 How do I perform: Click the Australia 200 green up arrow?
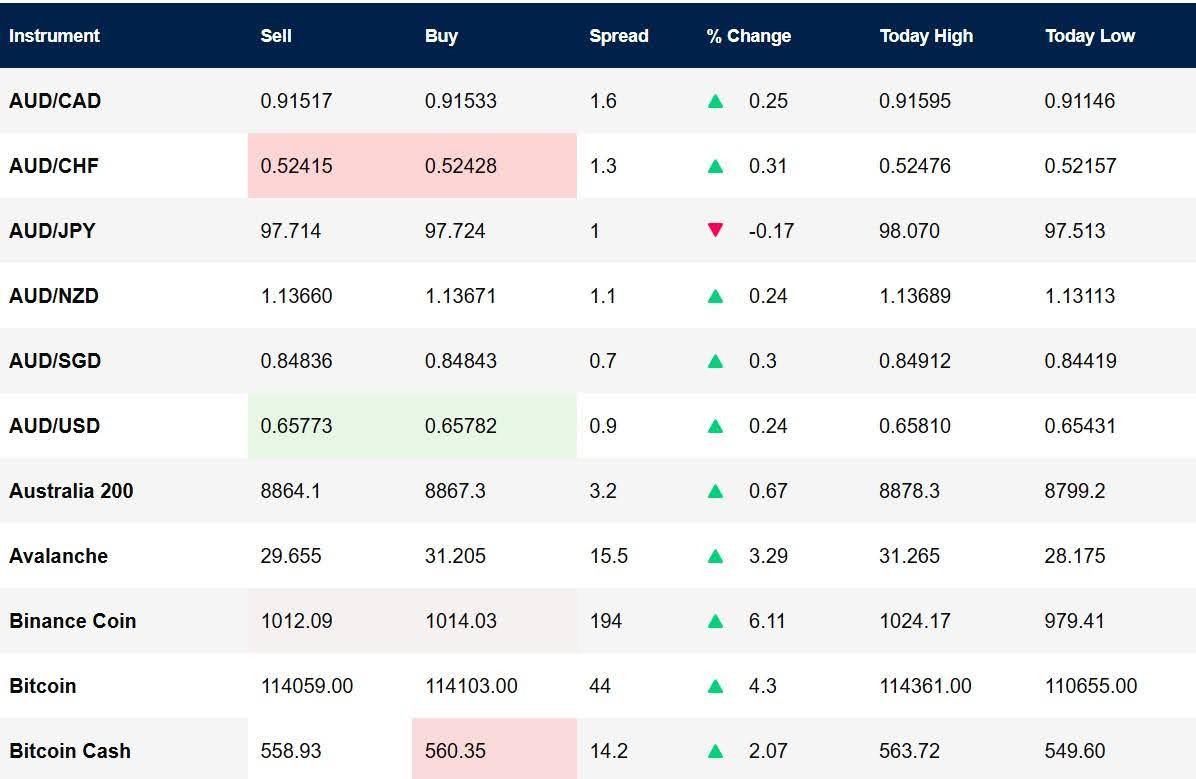click(x=715, y=491)
